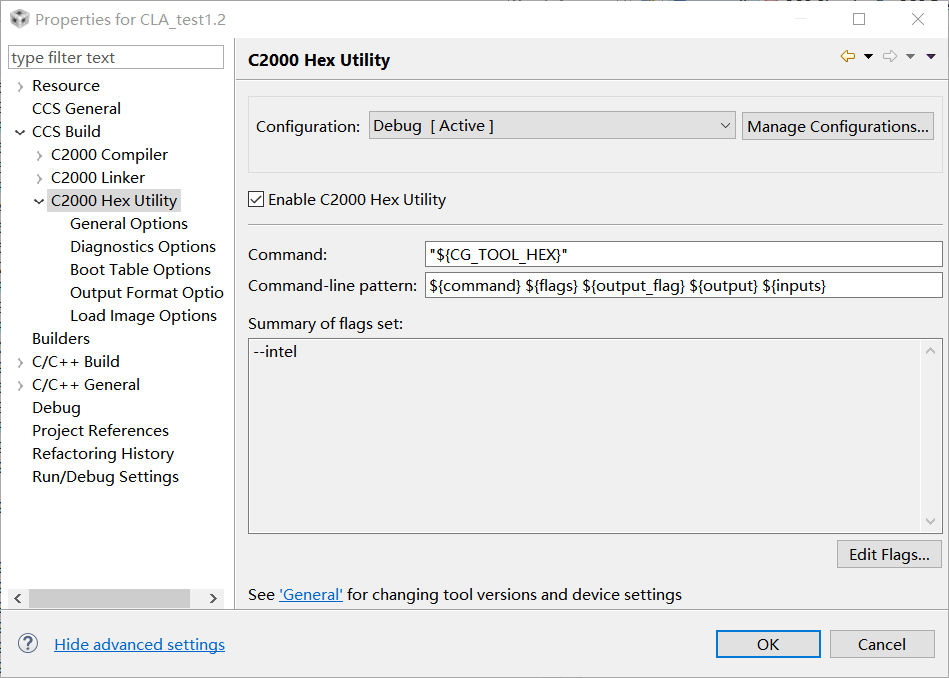Open the 'General' link for tool versions
Viewport: 949px width, 678px height.
pos(310,594)
